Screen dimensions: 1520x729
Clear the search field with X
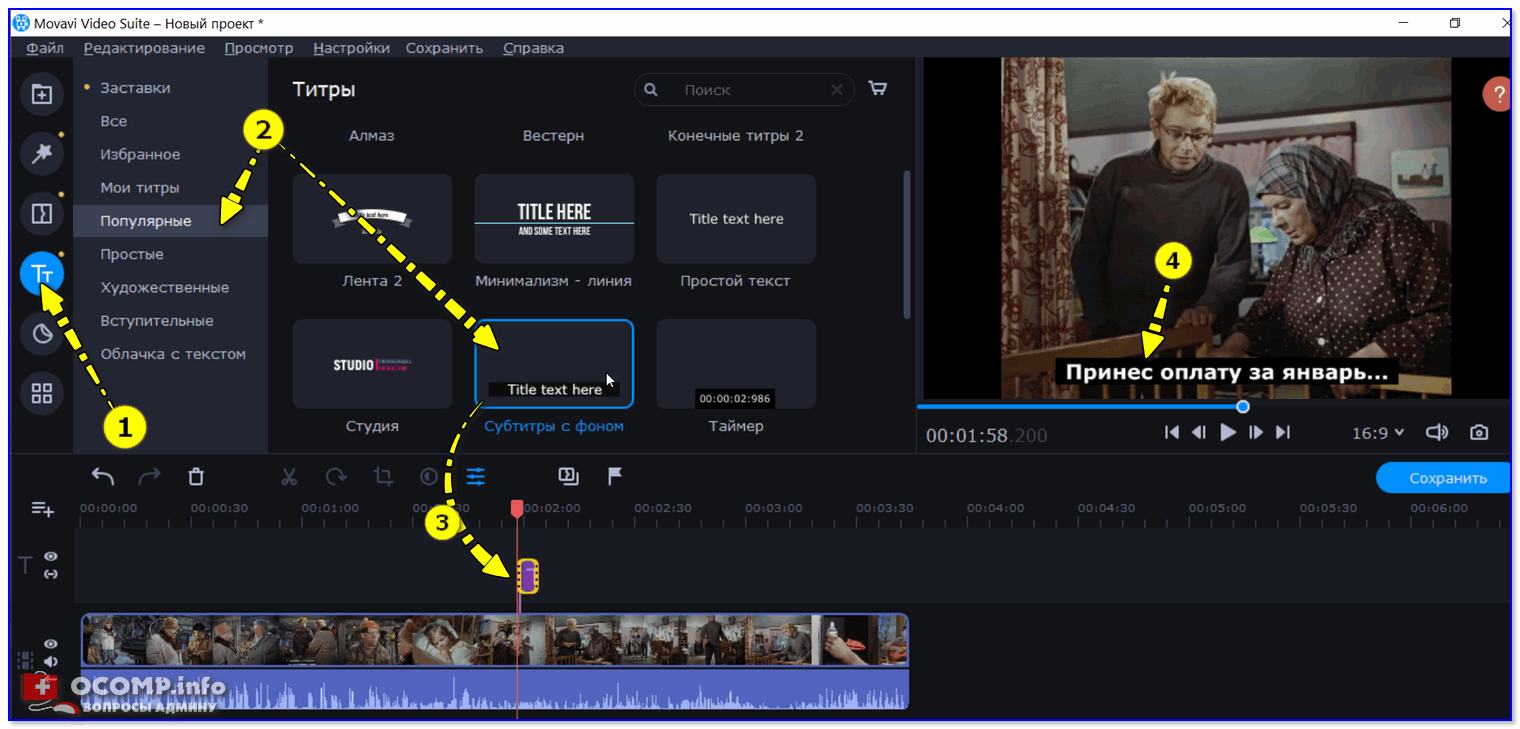point(837,90)
